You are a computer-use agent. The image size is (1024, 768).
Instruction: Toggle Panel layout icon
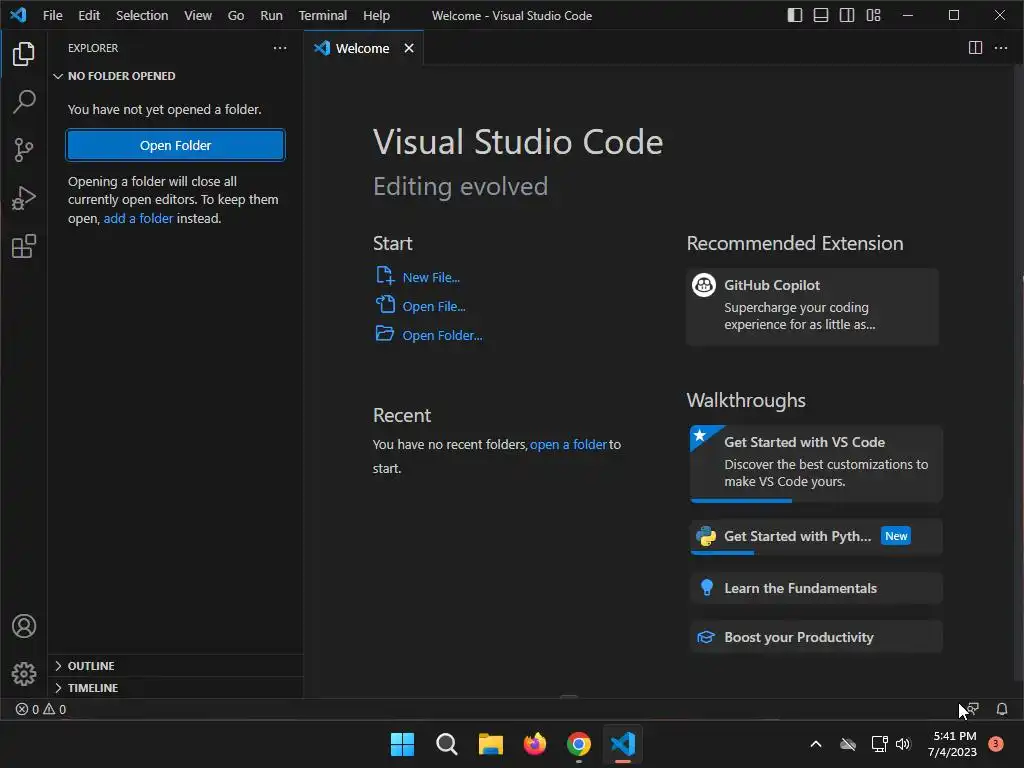(x=821, y=15)
